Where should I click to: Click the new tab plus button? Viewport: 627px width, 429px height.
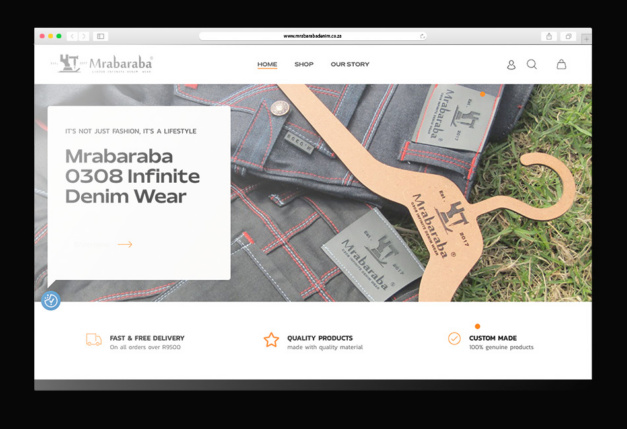[x=586, y=39]
